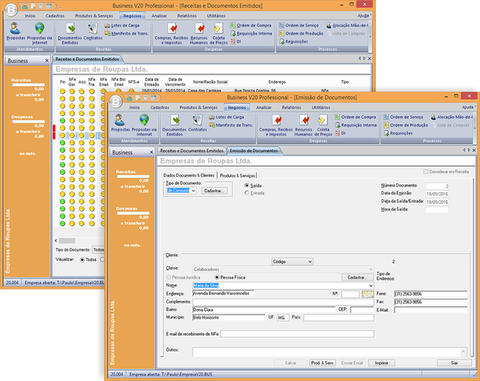Click the Prod. & Serv. button
This screenshot has width=480, height=381.
(x=322, y=363)
